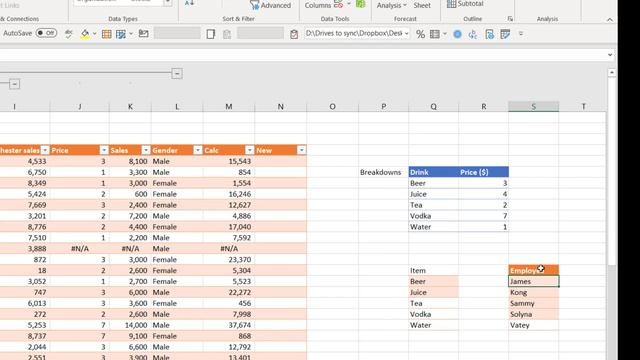The width and height of the screenshot is (640, 360).
Task: Open the New column filter
Action: [x=301, y=150]
